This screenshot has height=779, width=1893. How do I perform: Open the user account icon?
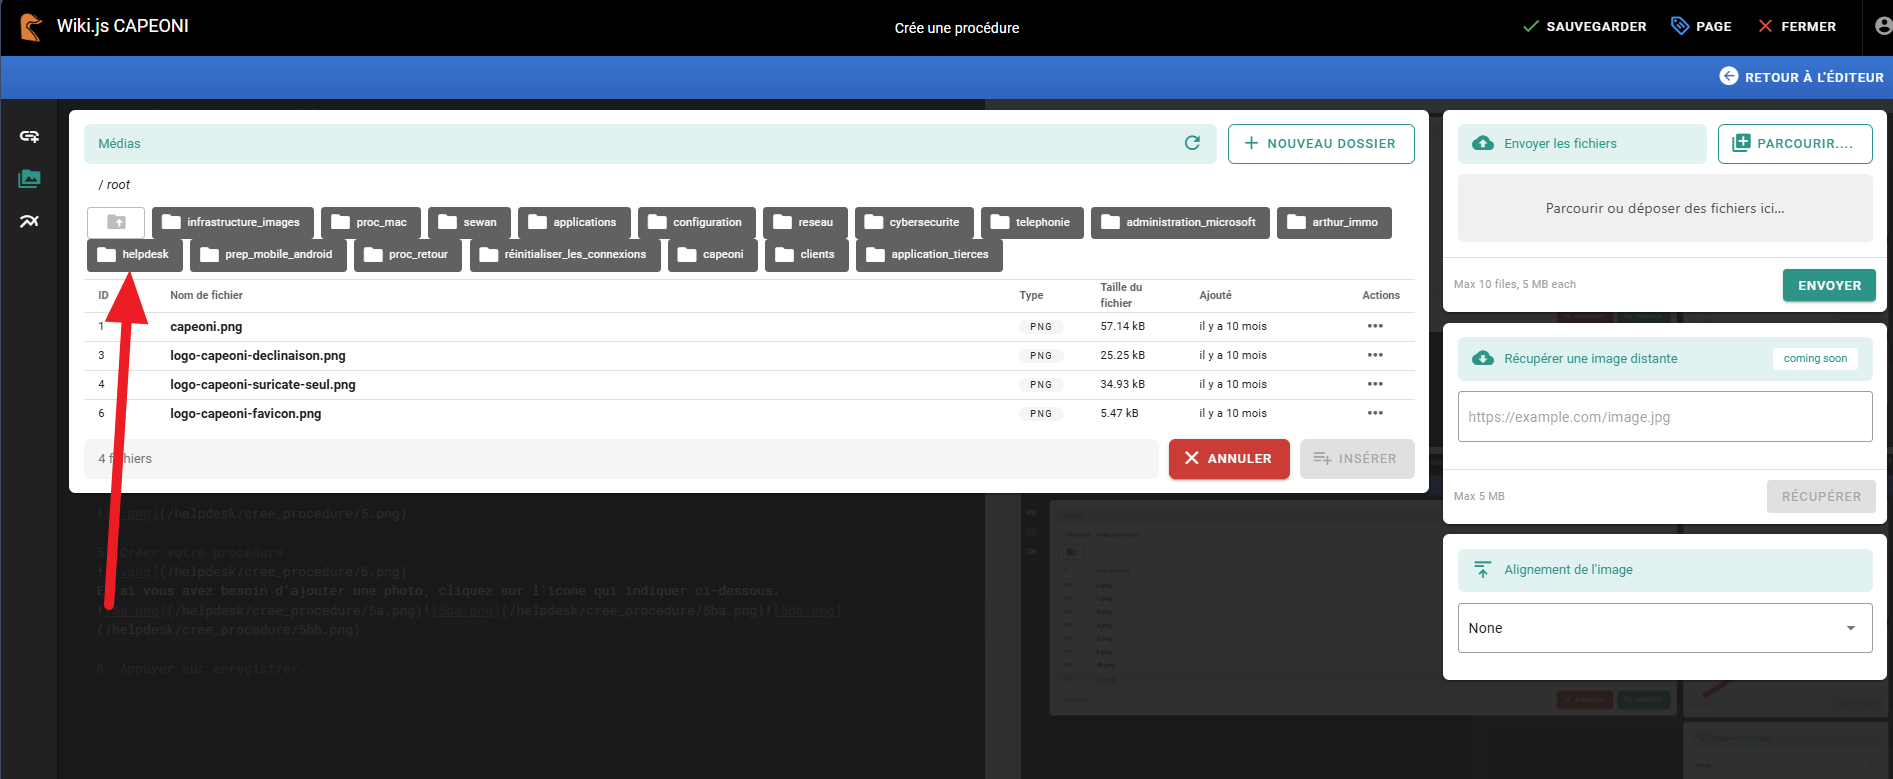[1883, 26]
